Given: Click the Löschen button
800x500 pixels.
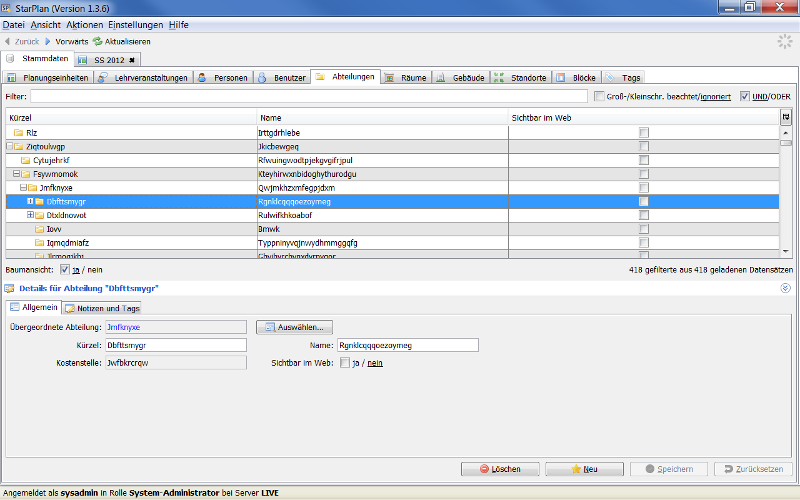Looking at the screenshot, I should click(500, 469).
